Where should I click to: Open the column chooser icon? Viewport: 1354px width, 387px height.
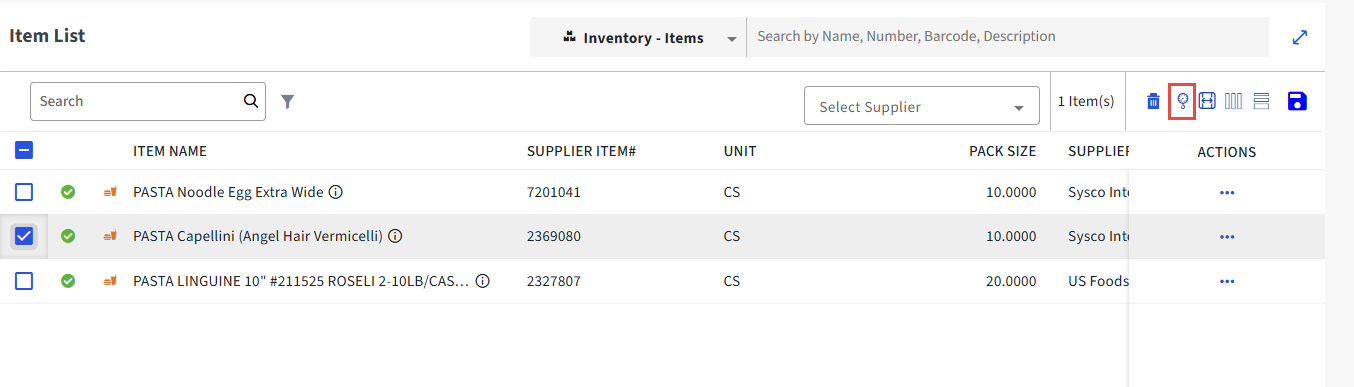(1233, 101)
